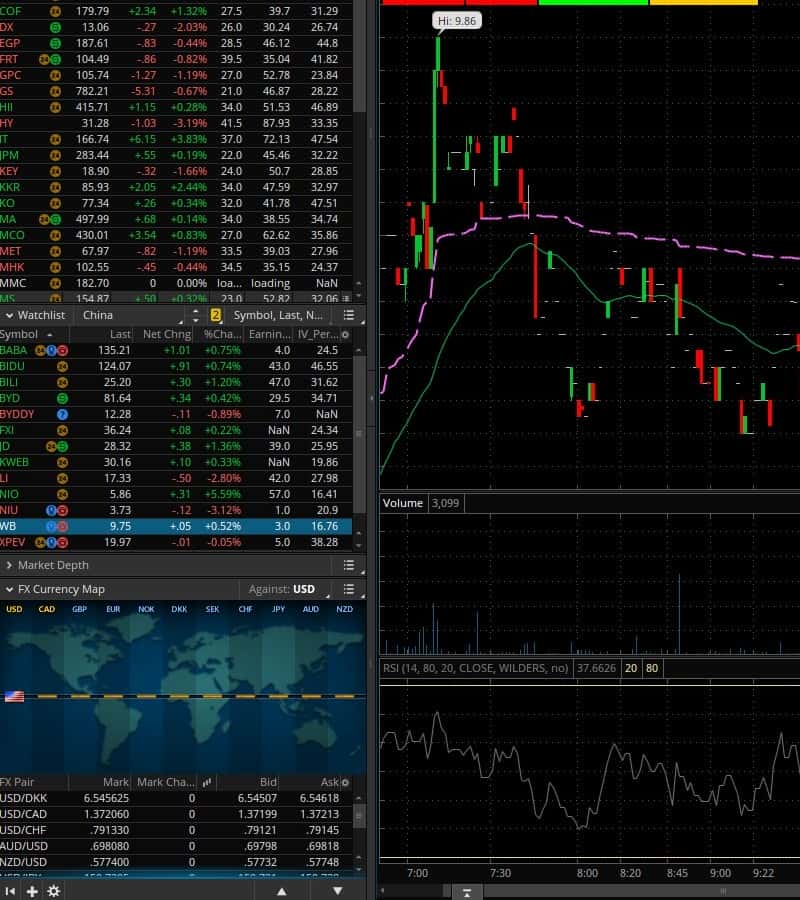The height and width of the screenshot is (900, 800).
Task: Click the gear icon in bottom-left toolbar
Action: pos(54,891)
